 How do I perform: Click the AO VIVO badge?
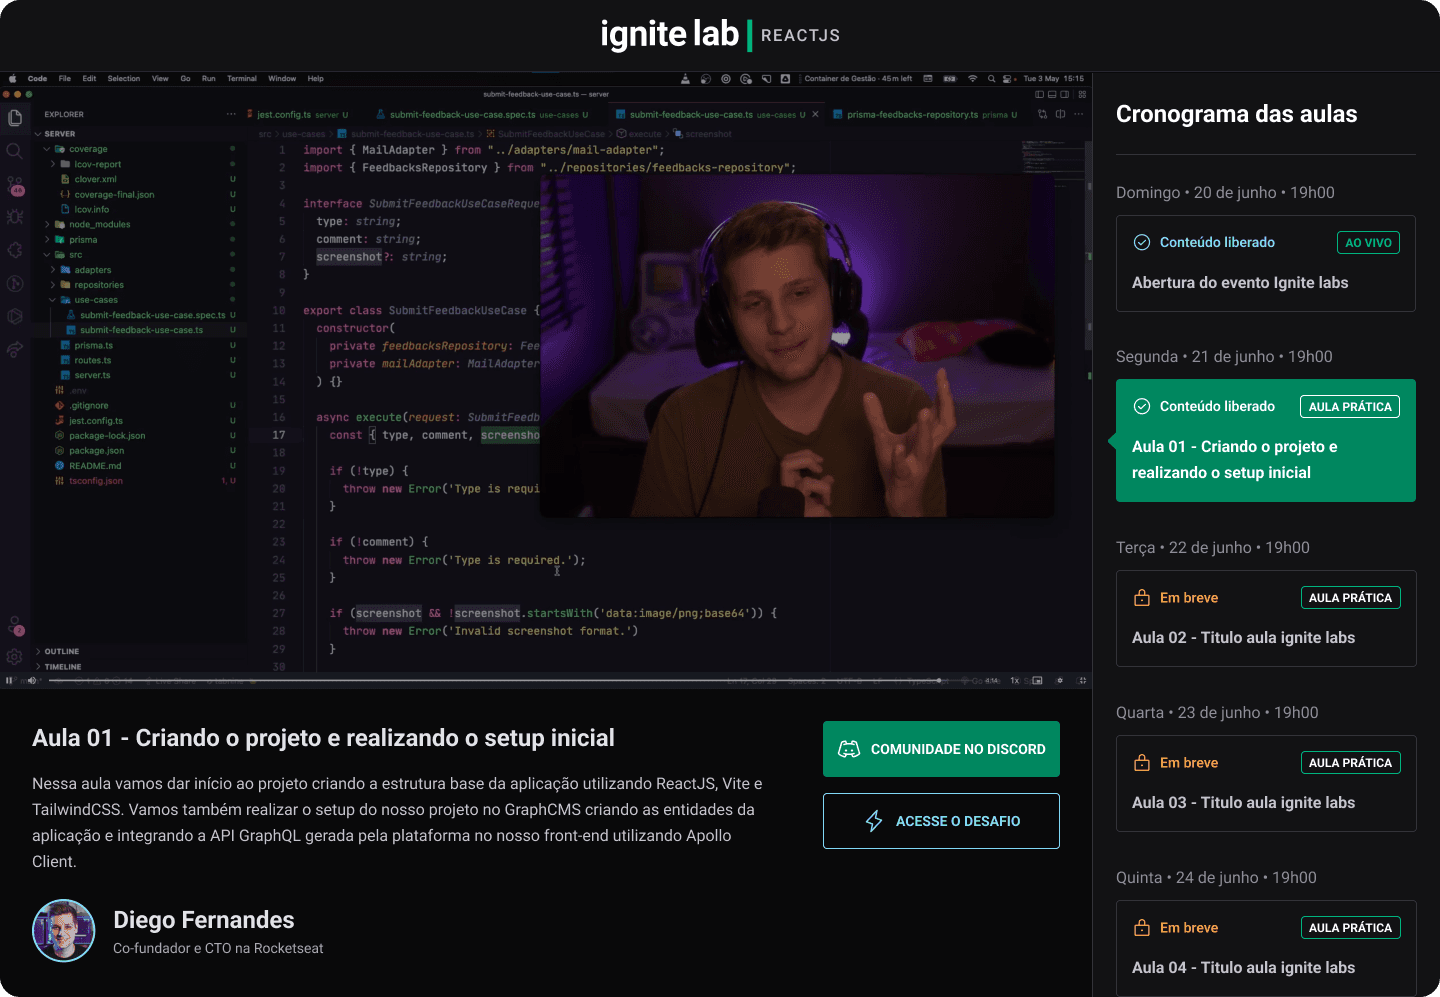[x=1368, y=242]
